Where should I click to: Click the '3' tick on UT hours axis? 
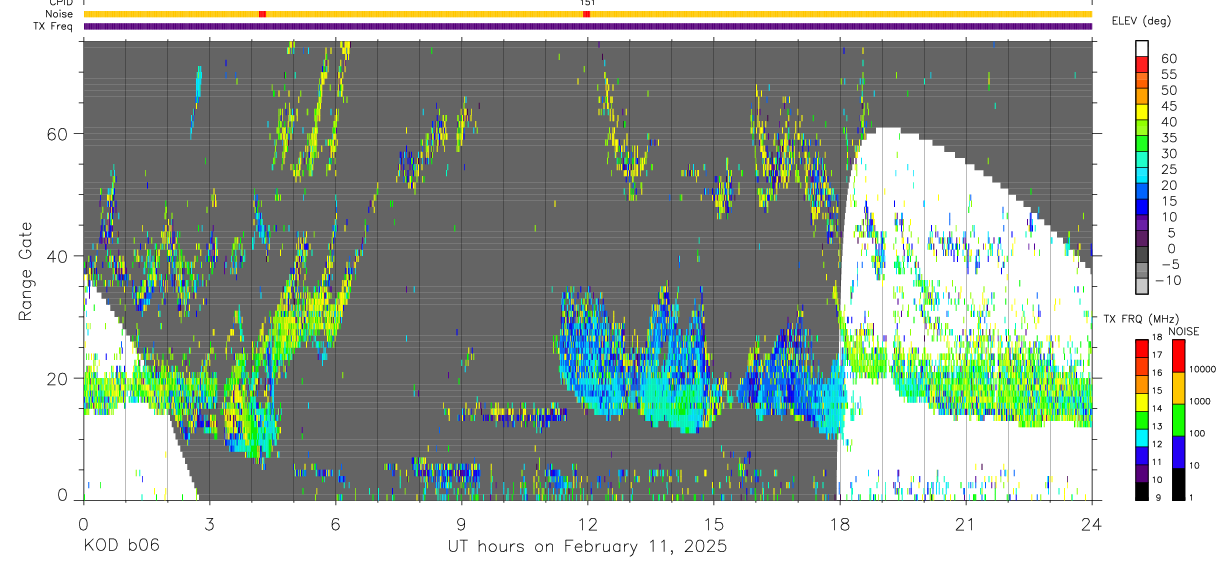coord(209,523)
